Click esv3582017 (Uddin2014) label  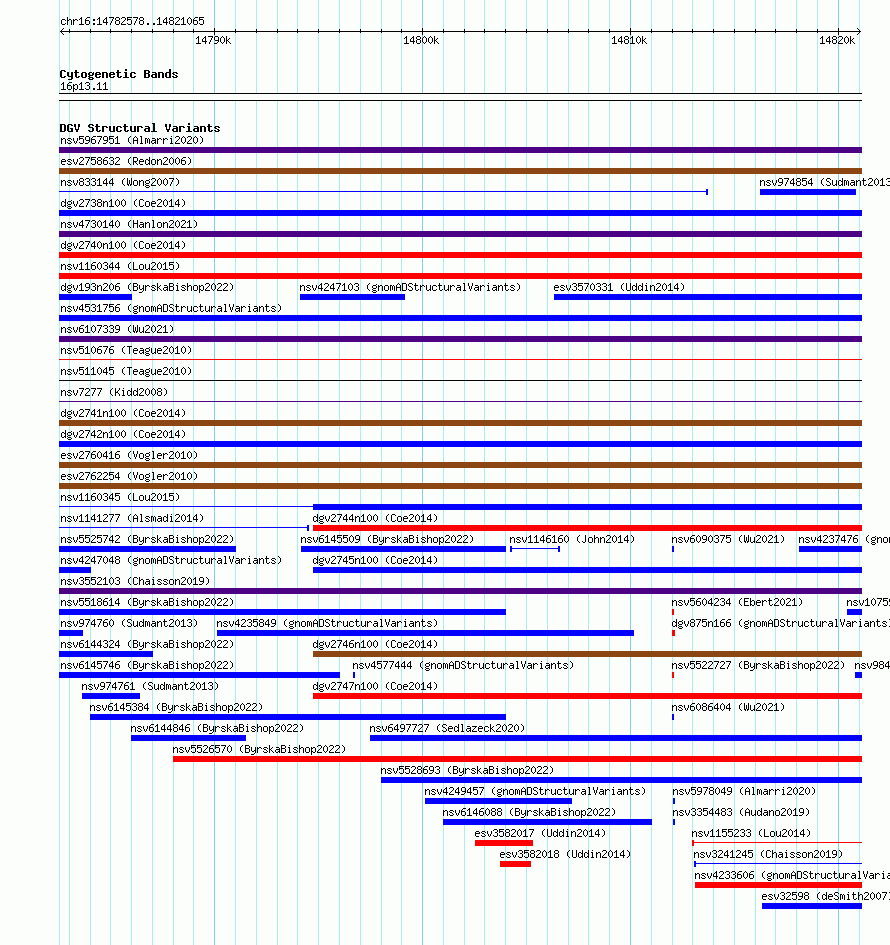pyautogui.click(x=541, y=834)
